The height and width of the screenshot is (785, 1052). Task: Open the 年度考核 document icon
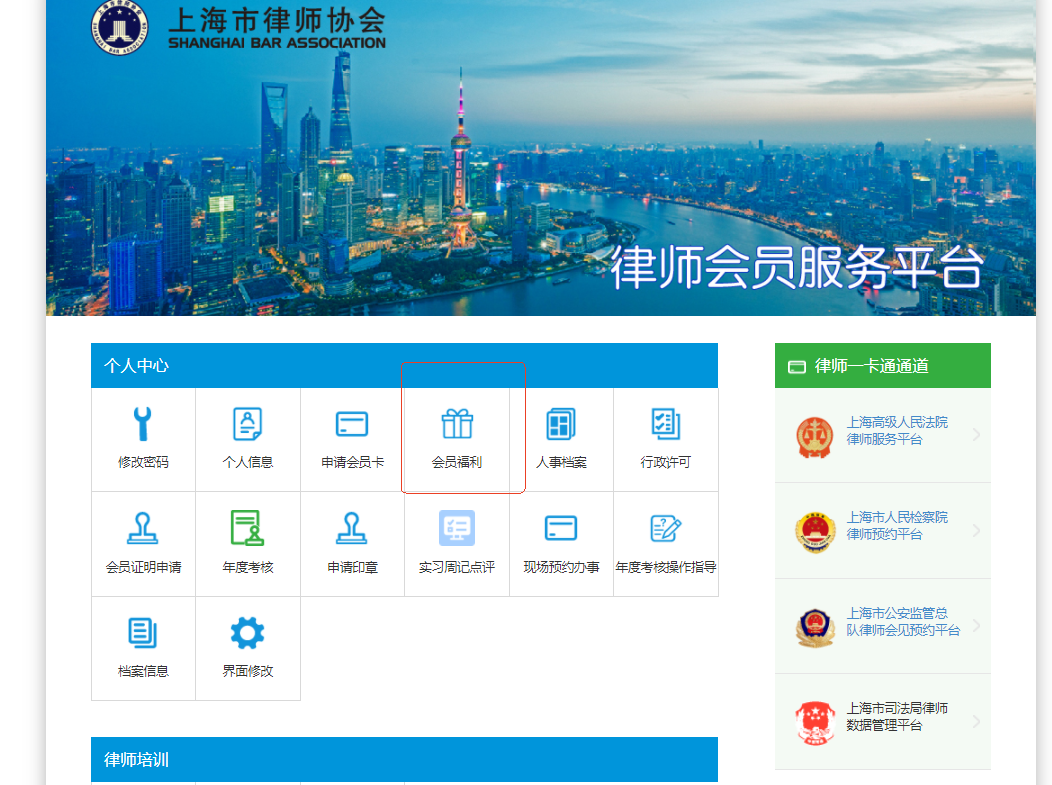tap(247, 528)
